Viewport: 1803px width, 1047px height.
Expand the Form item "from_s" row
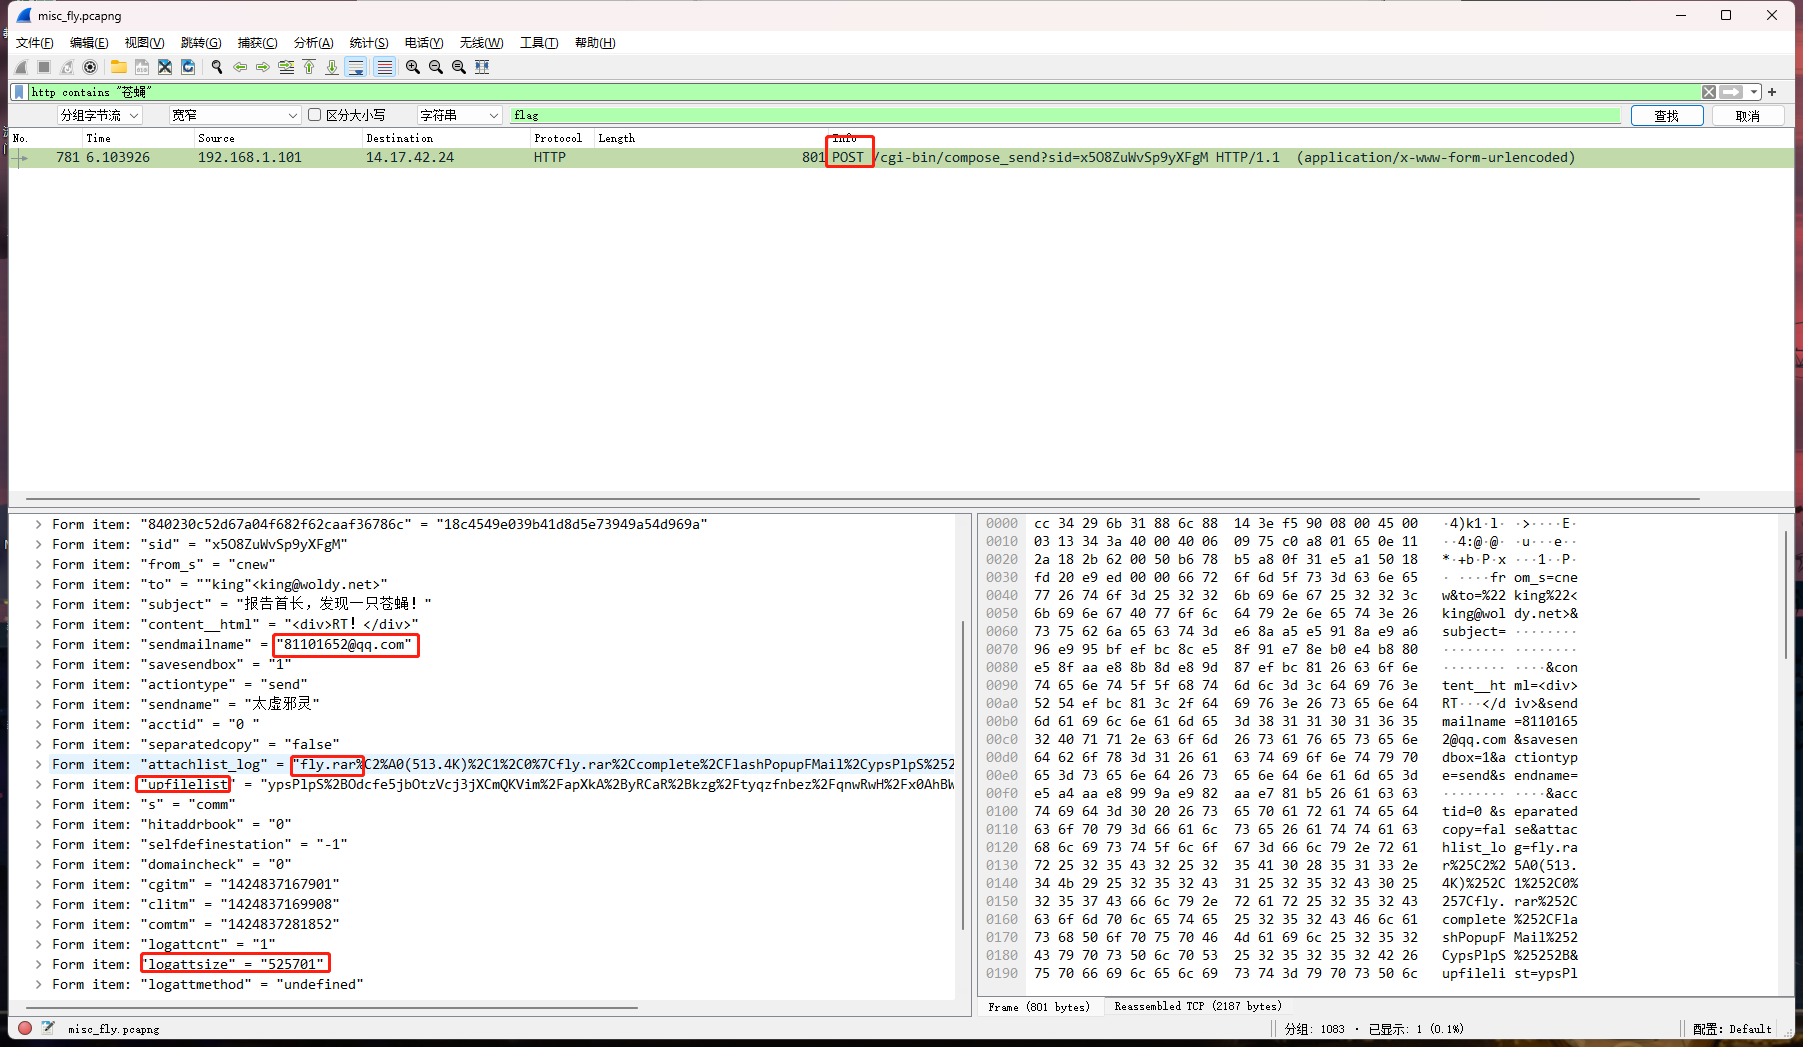point(38,564)
